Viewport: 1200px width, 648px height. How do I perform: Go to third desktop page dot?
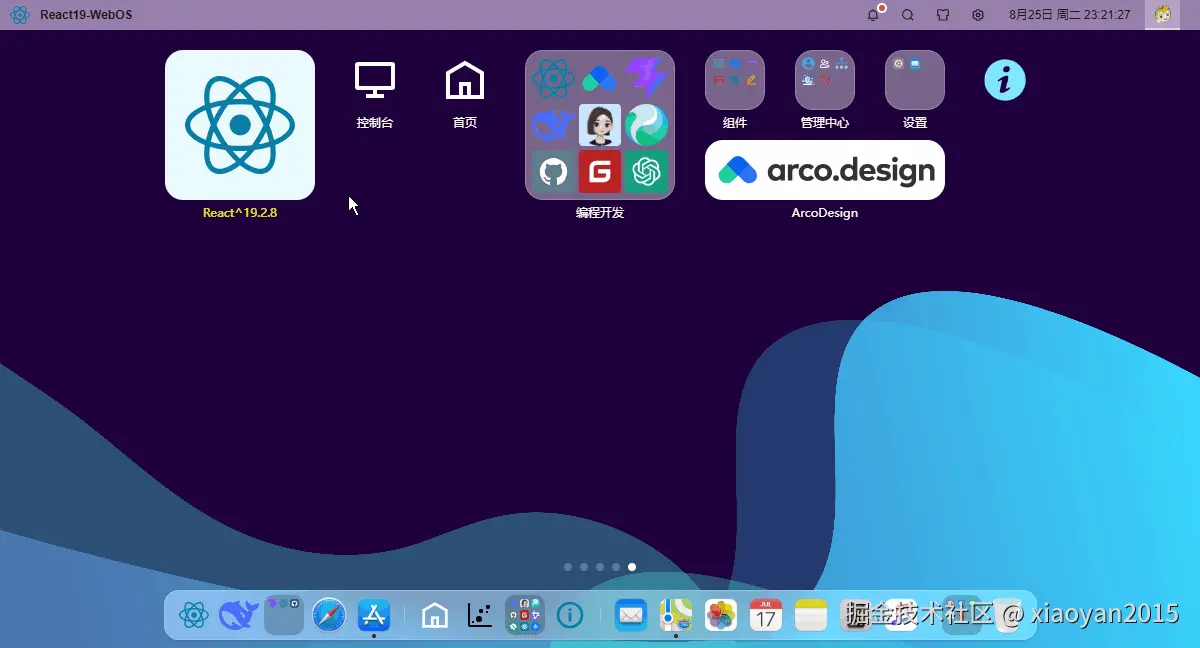[x=600, y=567]
